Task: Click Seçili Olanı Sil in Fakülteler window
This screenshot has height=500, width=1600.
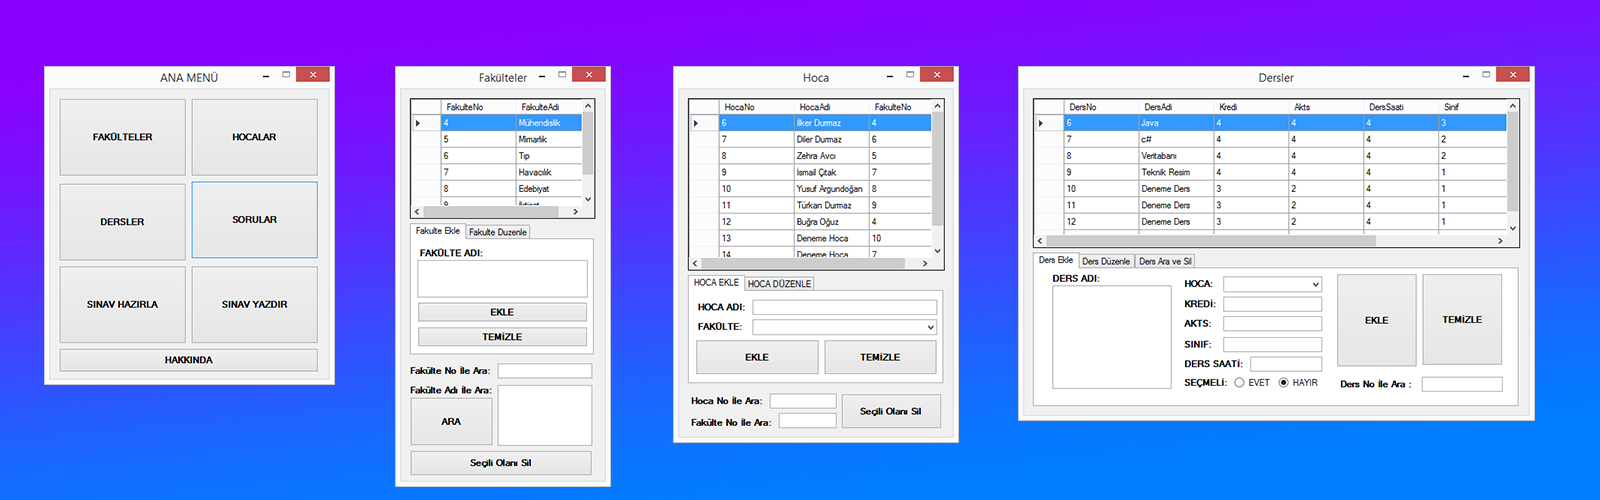Action: [501, 463]
